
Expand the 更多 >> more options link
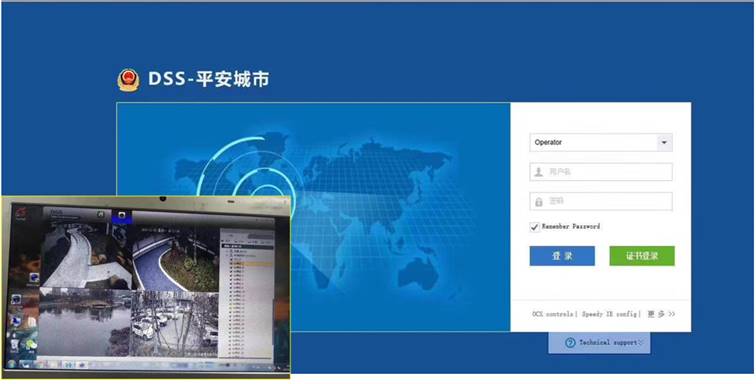coord(661,314)
